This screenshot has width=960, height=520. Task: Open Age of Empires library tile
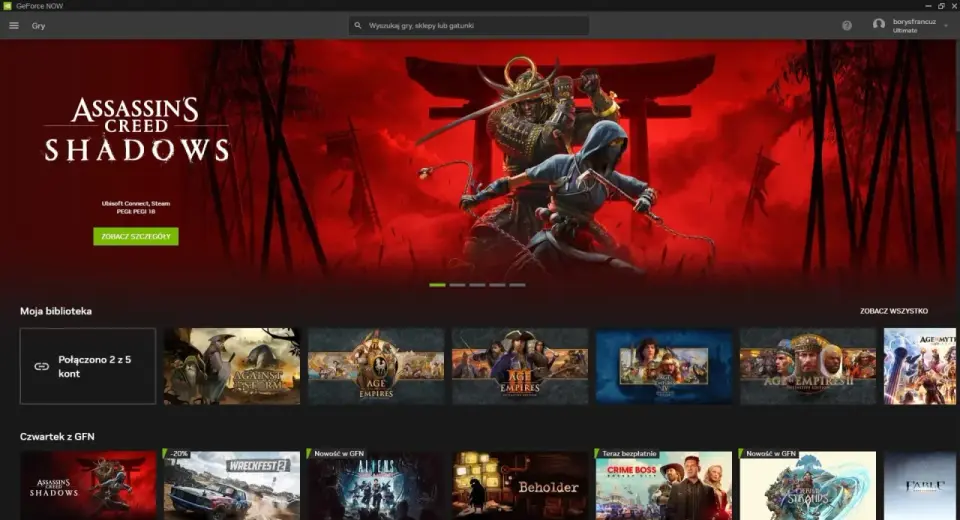pyautogui.click(x=376, y=366)
